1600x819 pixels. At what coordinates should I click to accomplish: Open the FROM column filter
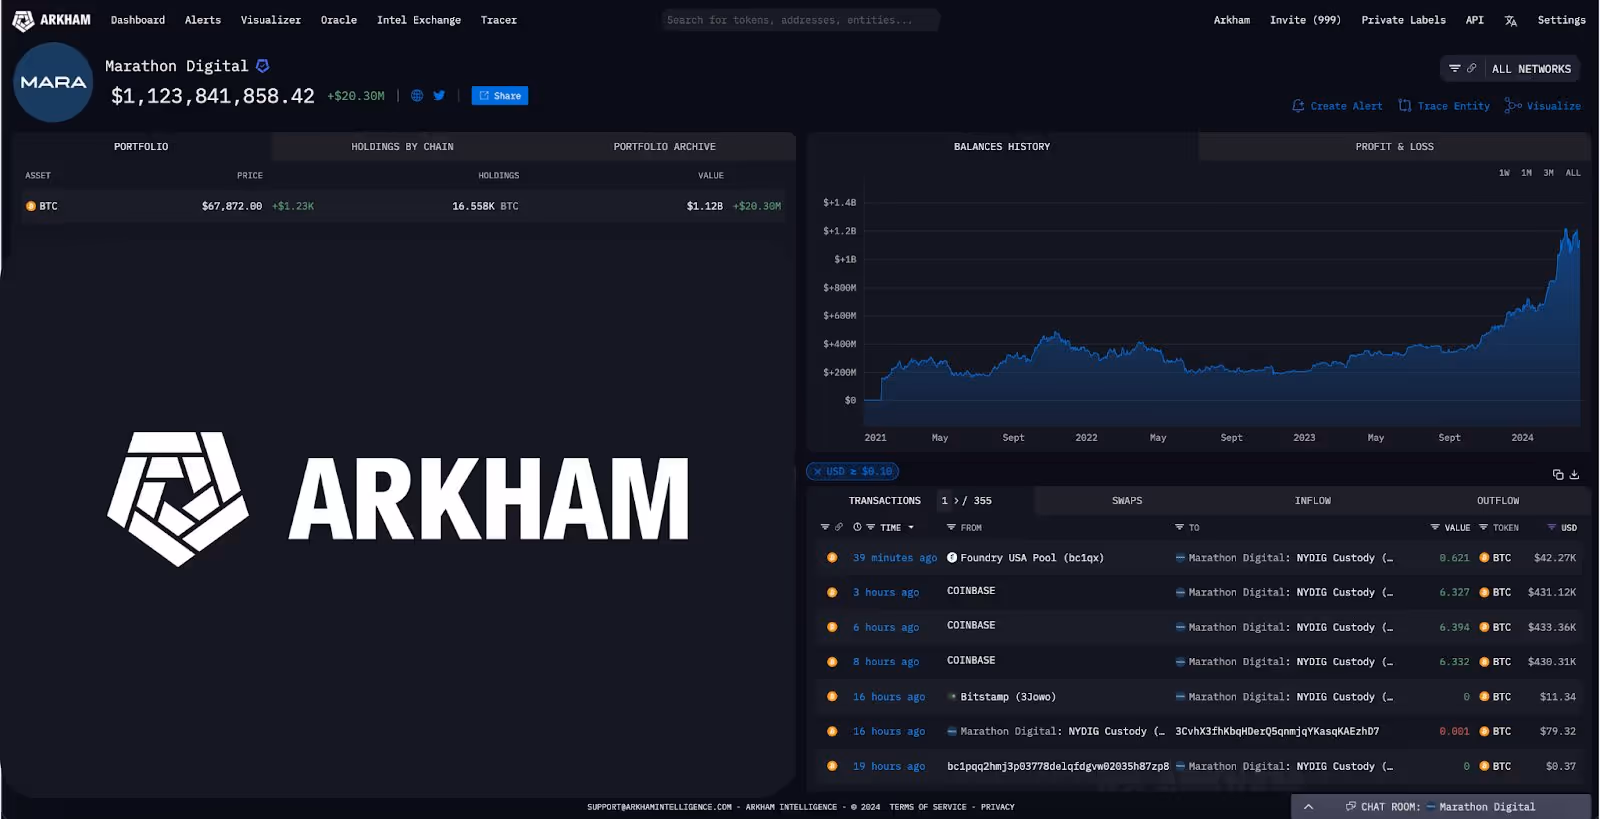pyautogui.click(x=952, y=527)
